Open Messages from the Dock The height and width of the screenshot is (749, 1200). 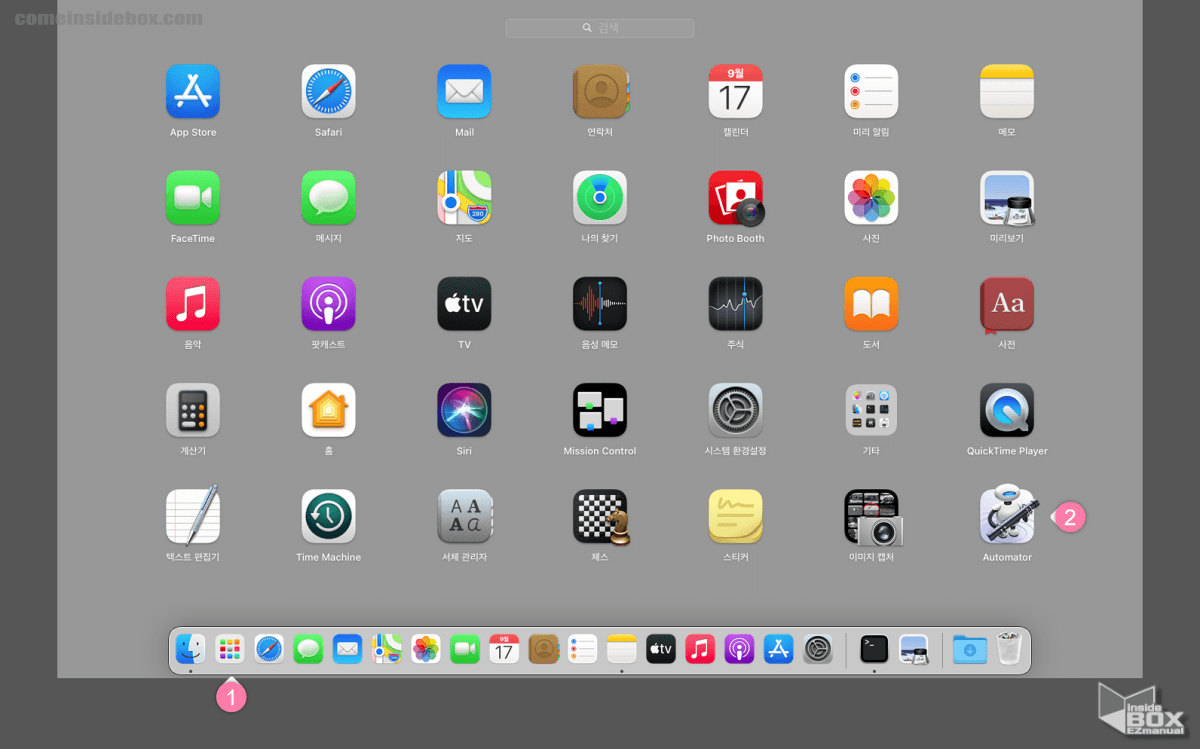click(308, 649)
